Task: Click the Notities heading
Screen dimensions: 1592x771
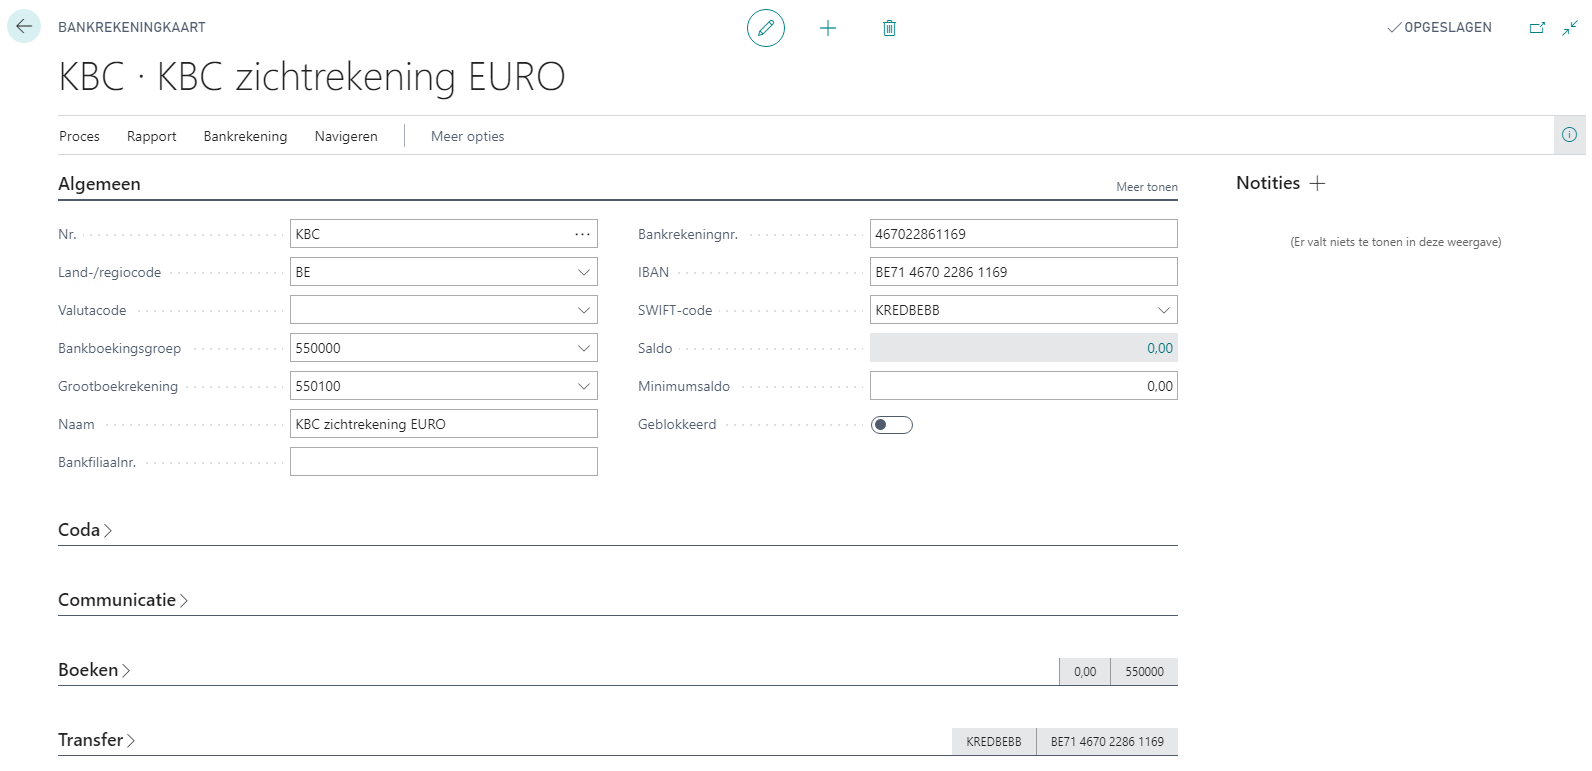Action: [x=1268, y=183]
